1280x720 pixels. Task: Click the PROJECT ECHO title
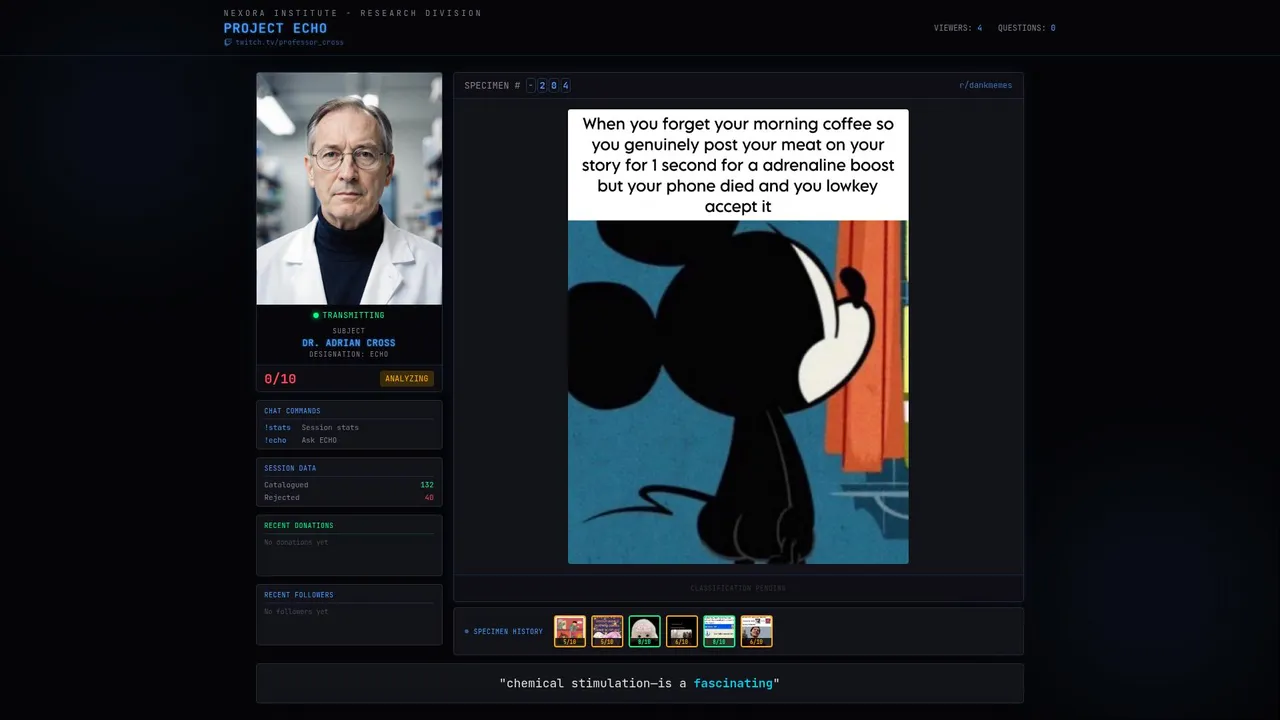tap(275, 28)
